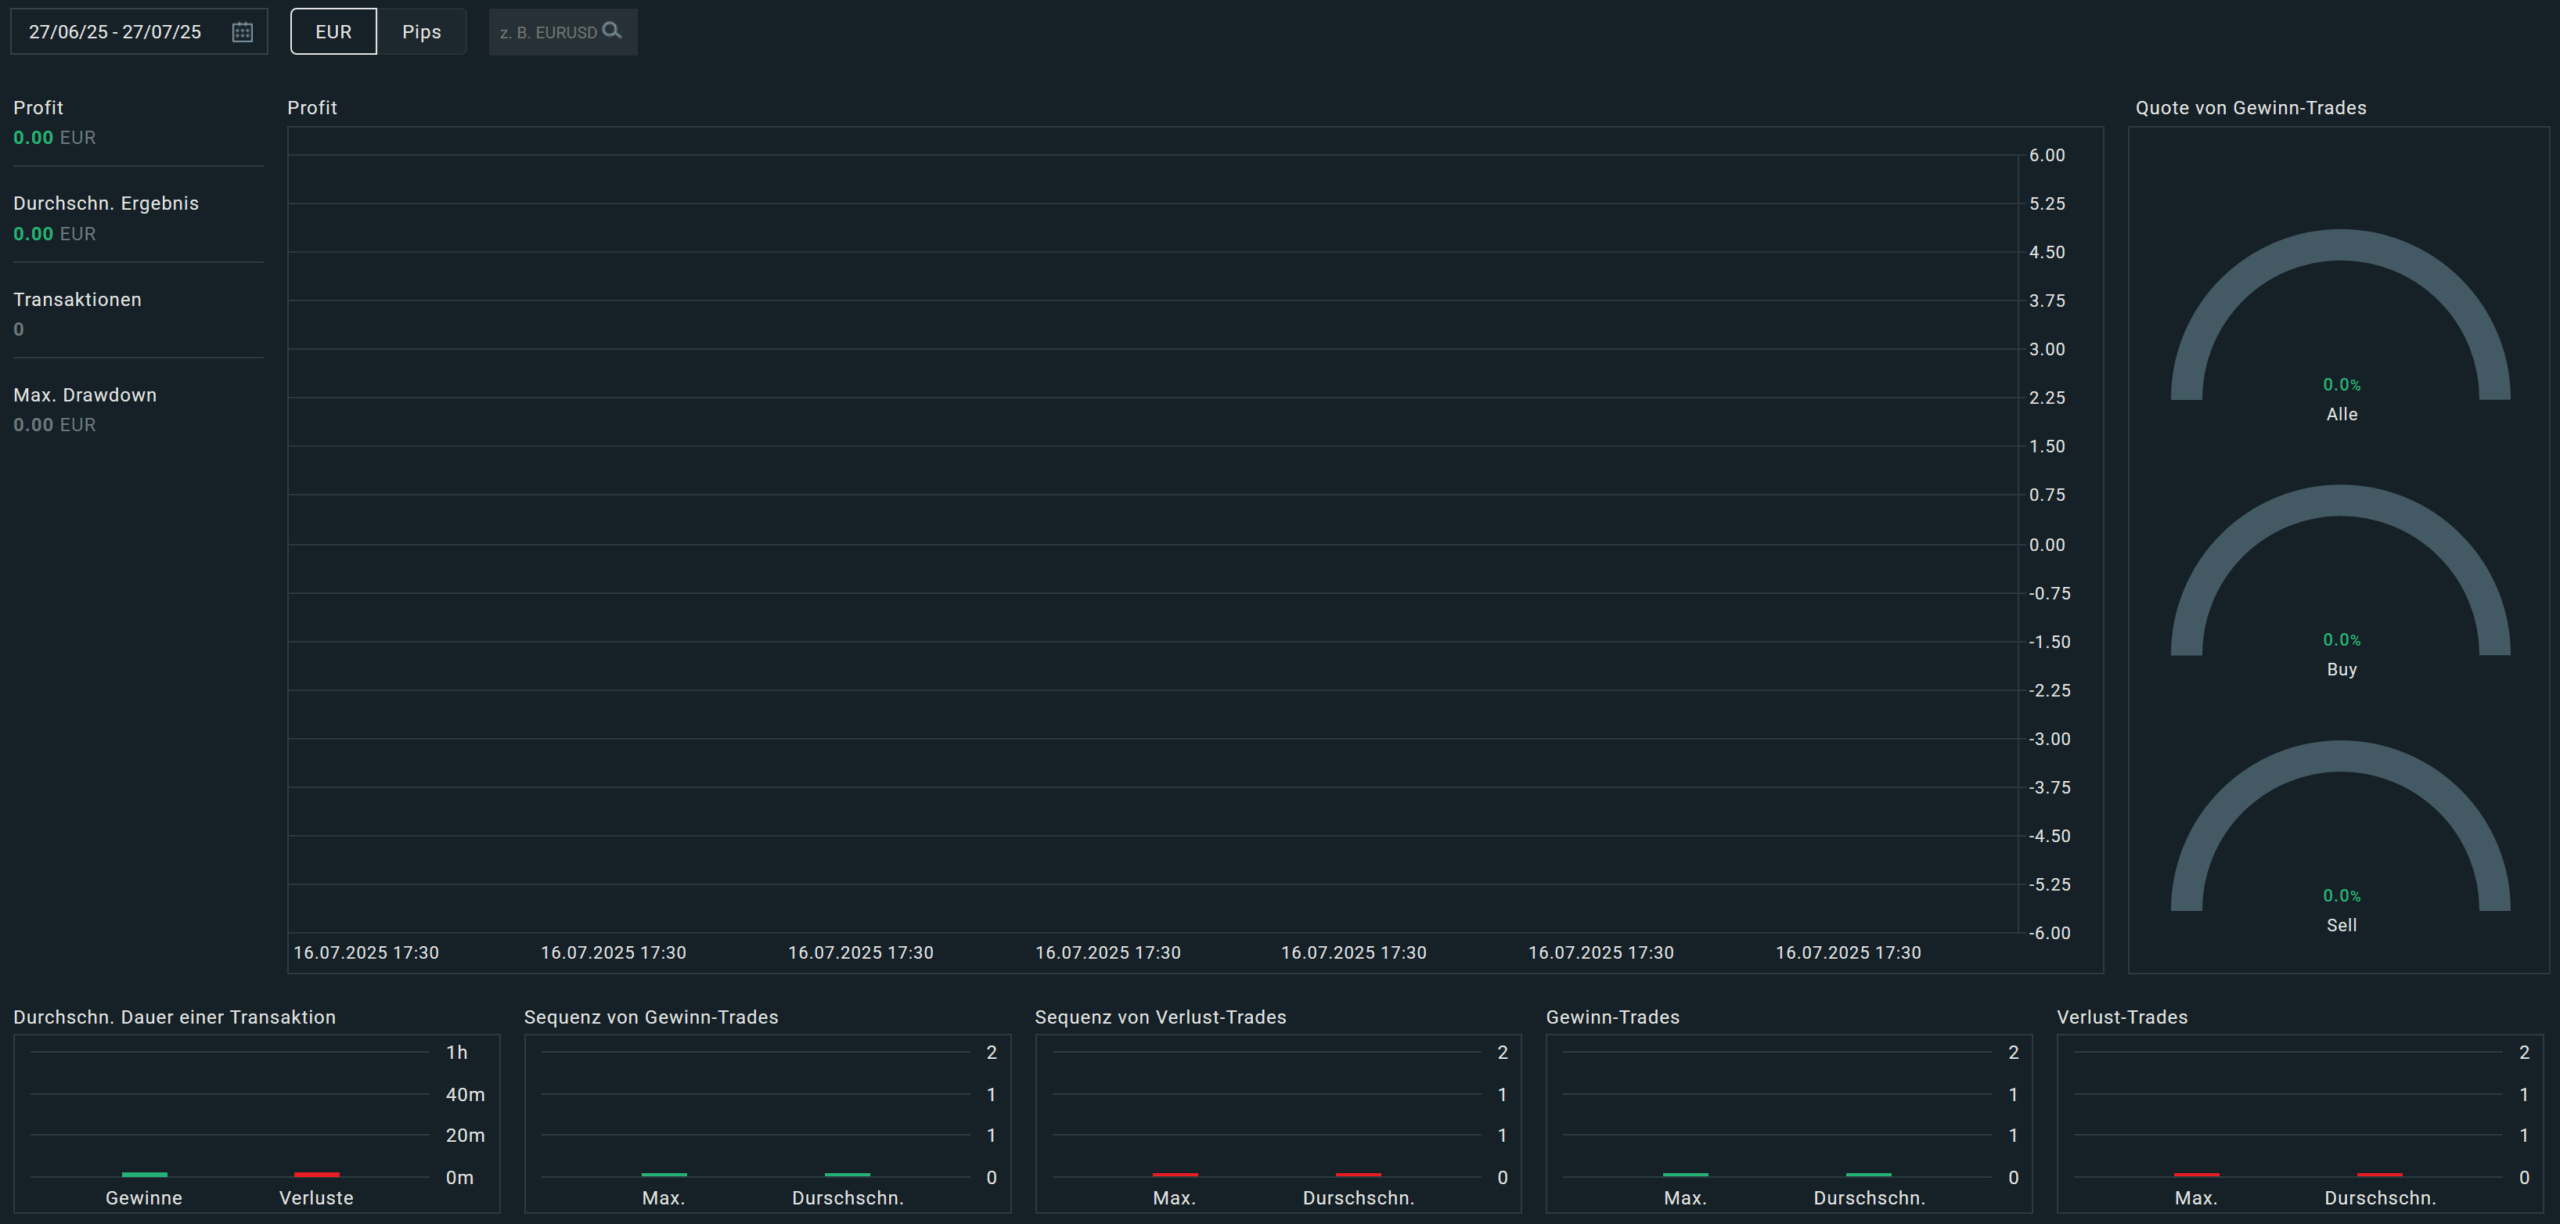Click the 1h axis label

457,1052
